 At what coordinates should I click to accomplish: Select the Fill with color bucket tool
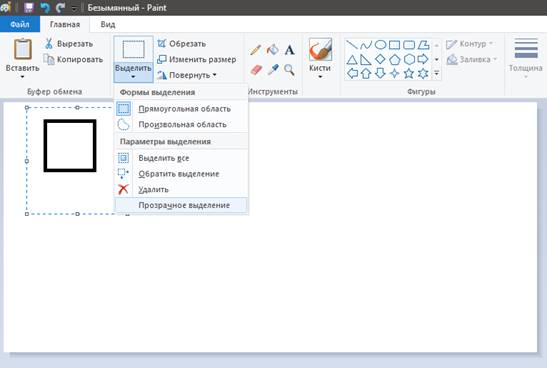tap(272, 50)
